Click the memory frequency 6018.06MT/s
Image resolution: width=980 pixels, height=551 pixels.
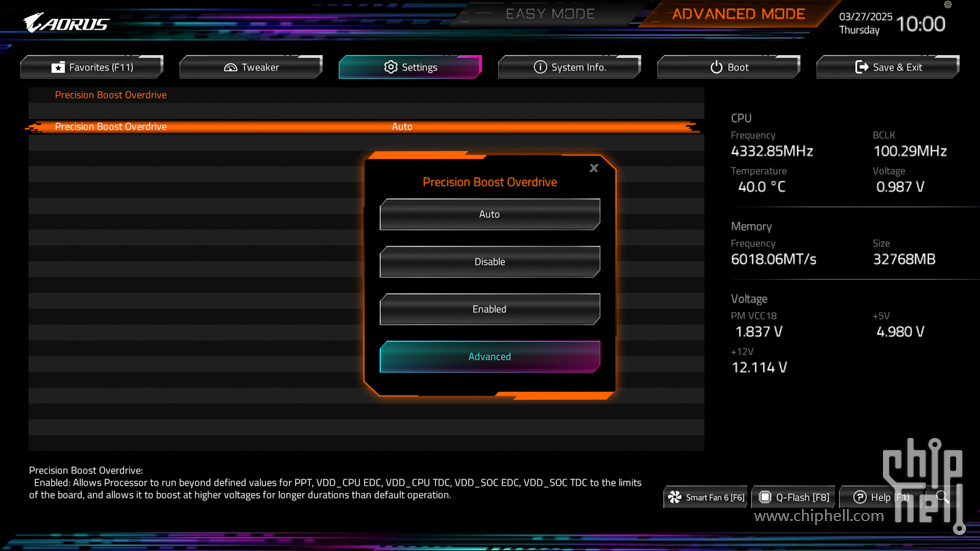774,259
